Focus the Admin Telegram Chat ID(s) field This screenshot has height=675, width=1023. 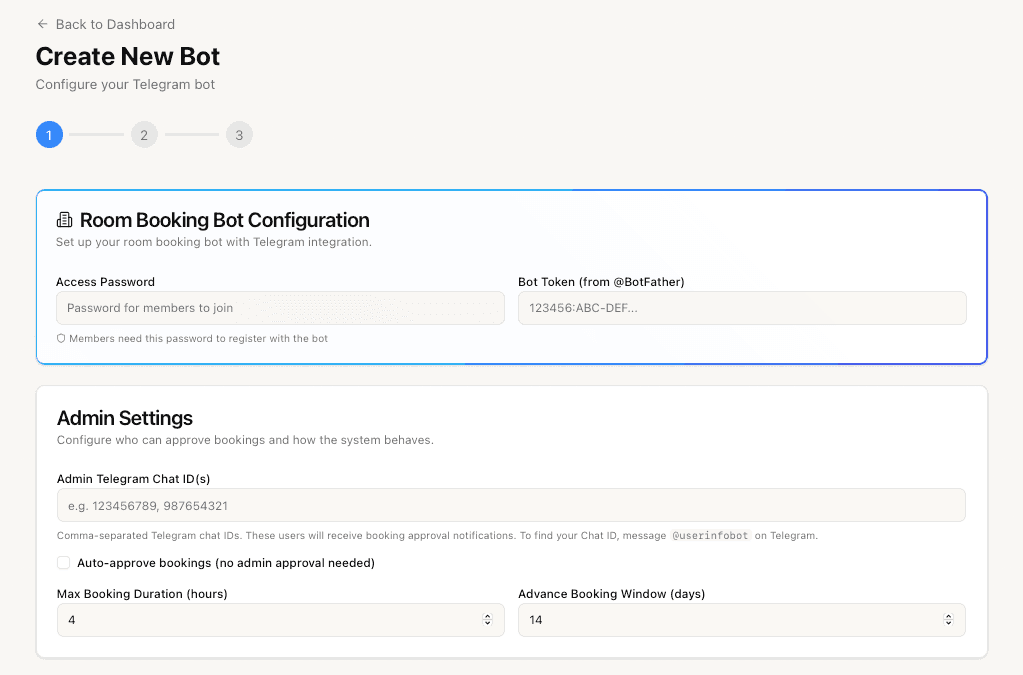[x=511, y=505]
